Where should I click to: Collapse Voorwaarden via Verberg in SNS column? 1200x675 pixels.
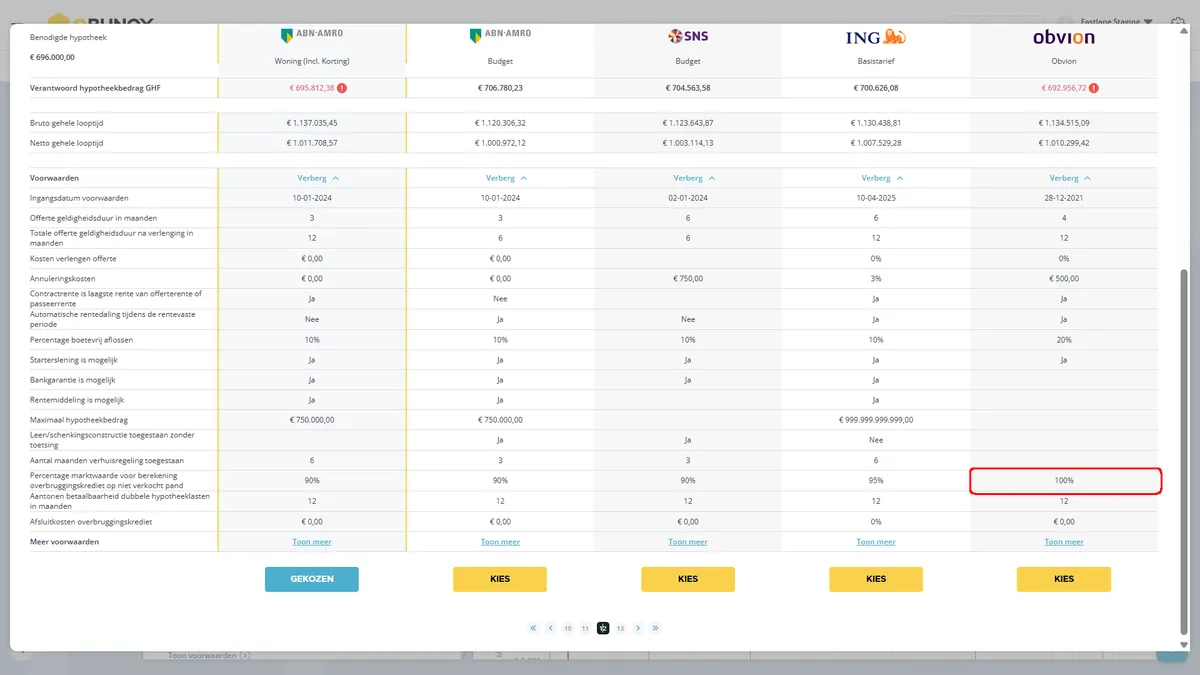[x=688, y=178]
